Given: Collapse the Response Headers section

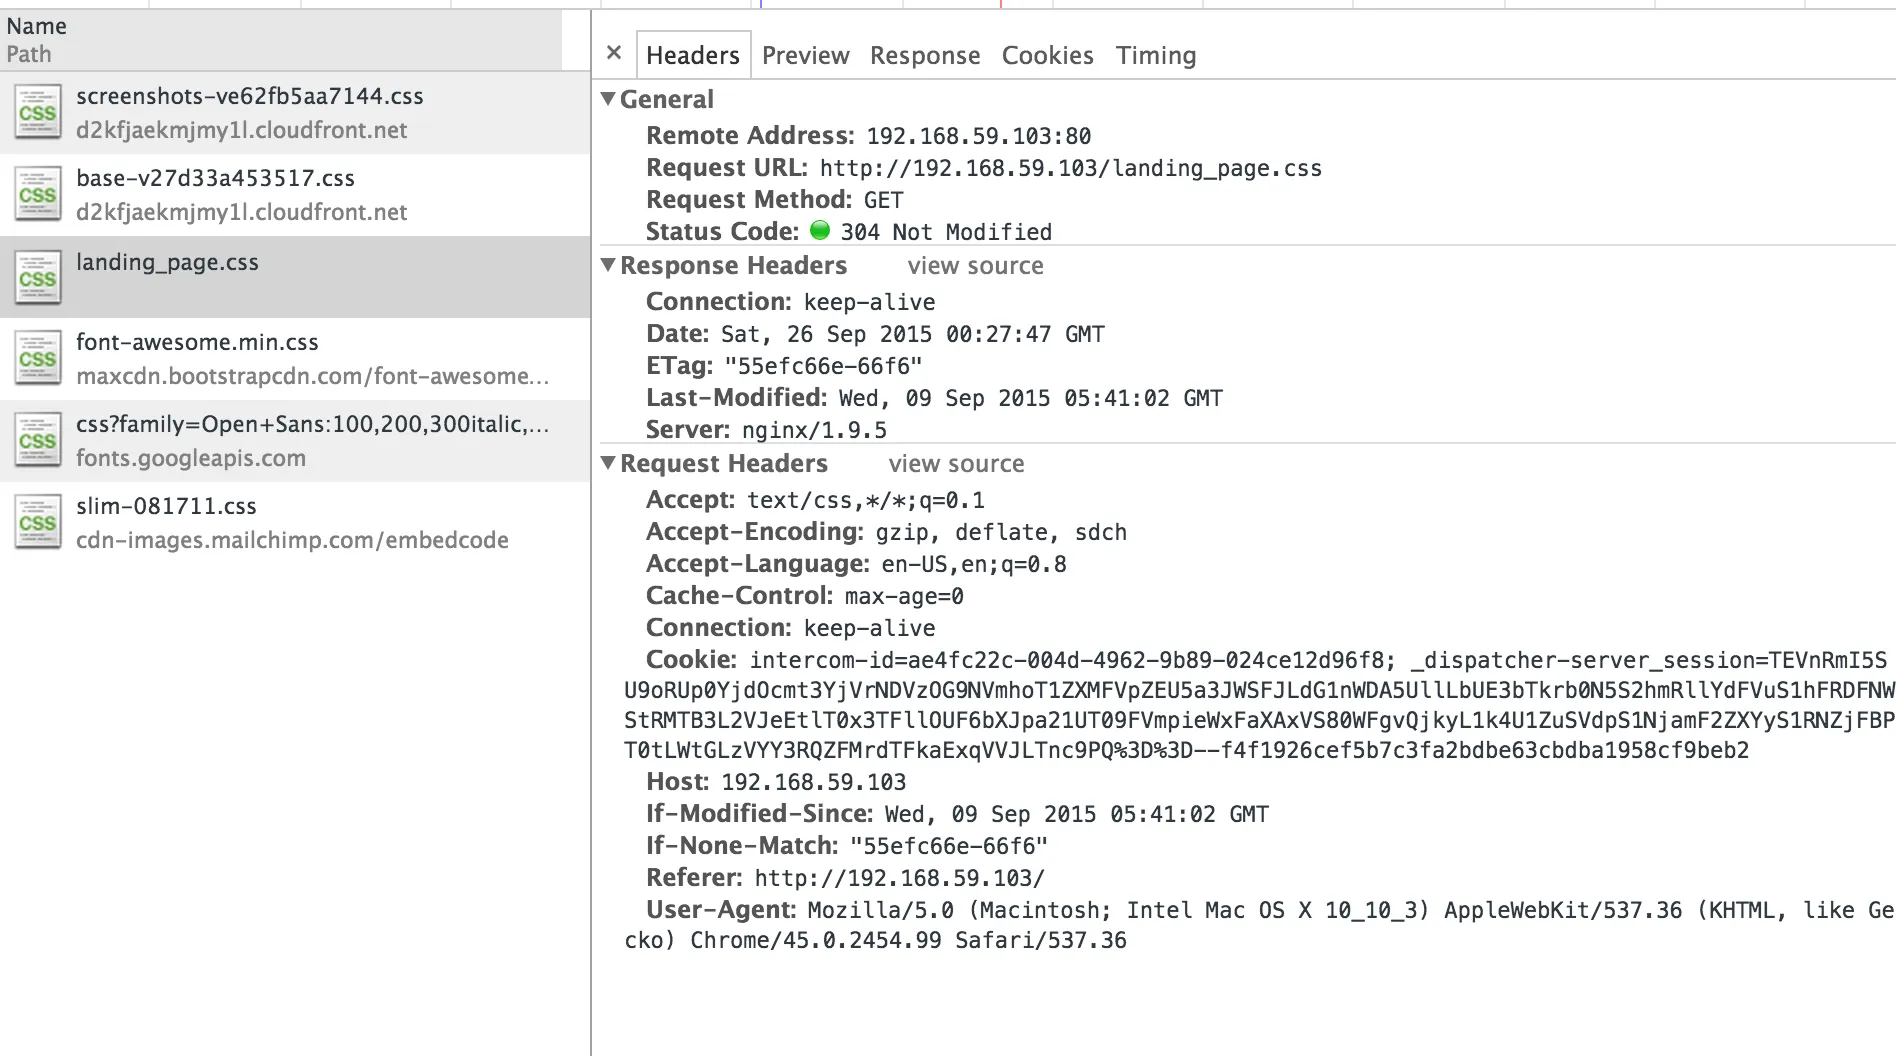Looking at the screenshot, I should 608,265.
